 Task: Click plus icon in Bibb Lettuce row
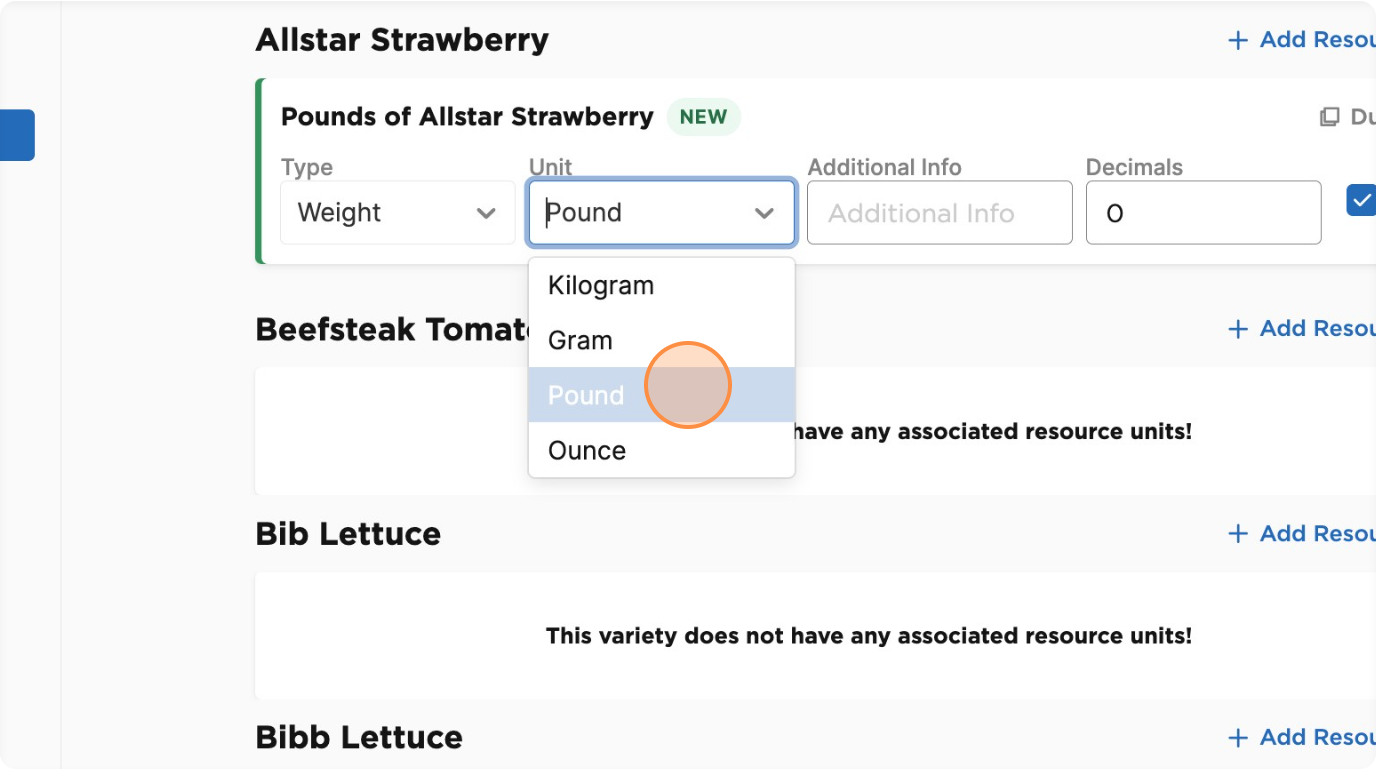(1238, 738)
